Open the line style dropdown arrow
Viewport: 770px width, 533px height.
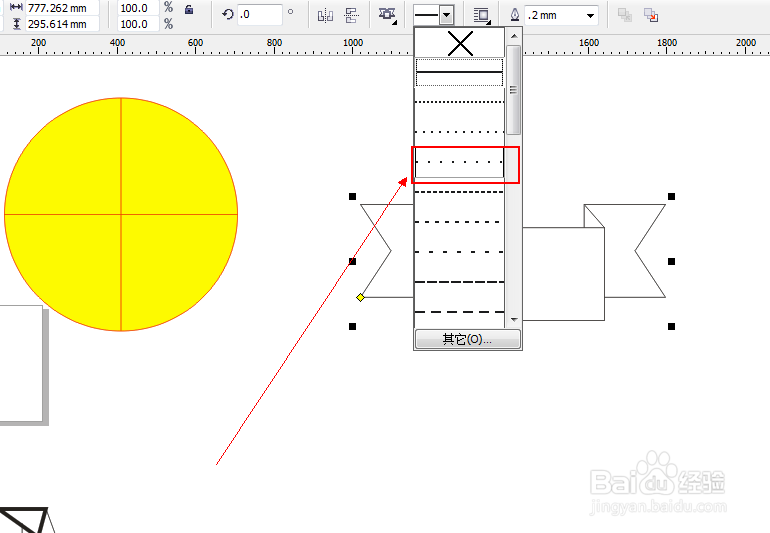[446, 15]
